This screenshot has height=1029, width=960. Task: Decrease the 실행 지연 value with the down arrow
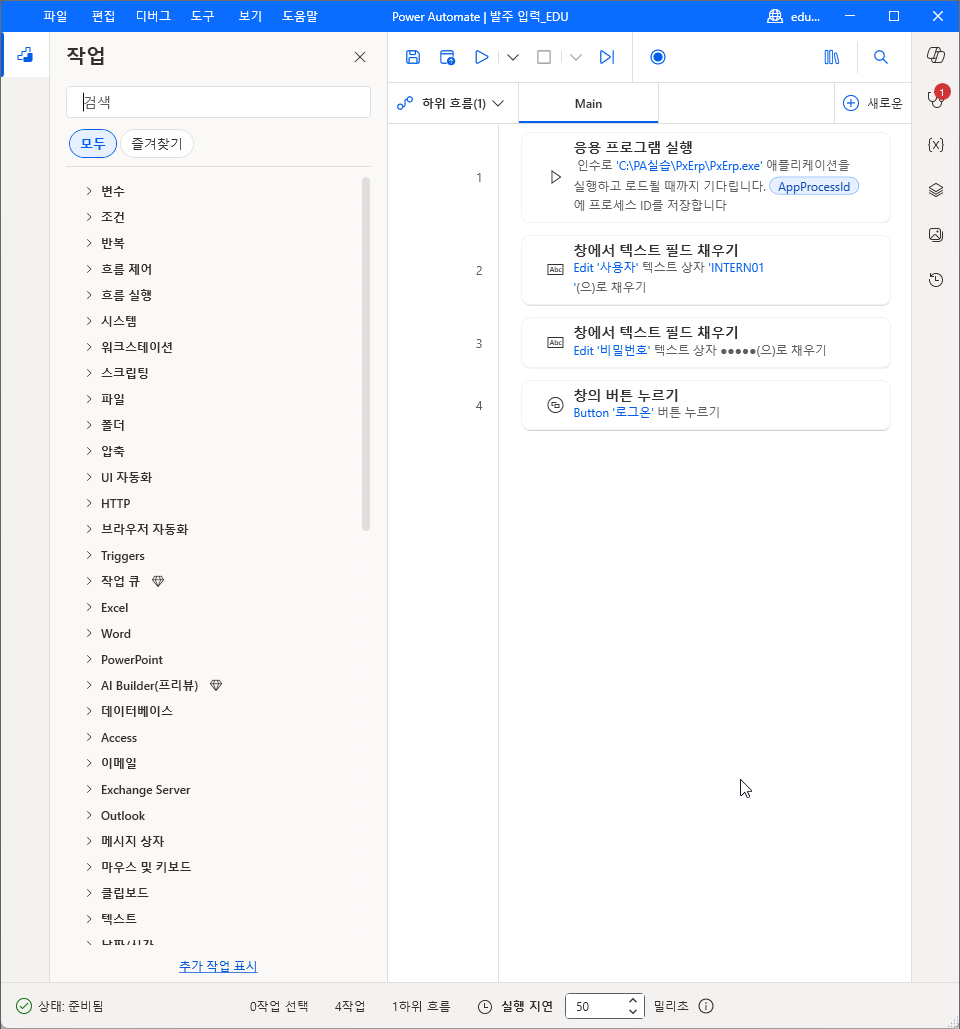tap(633, 1011)
